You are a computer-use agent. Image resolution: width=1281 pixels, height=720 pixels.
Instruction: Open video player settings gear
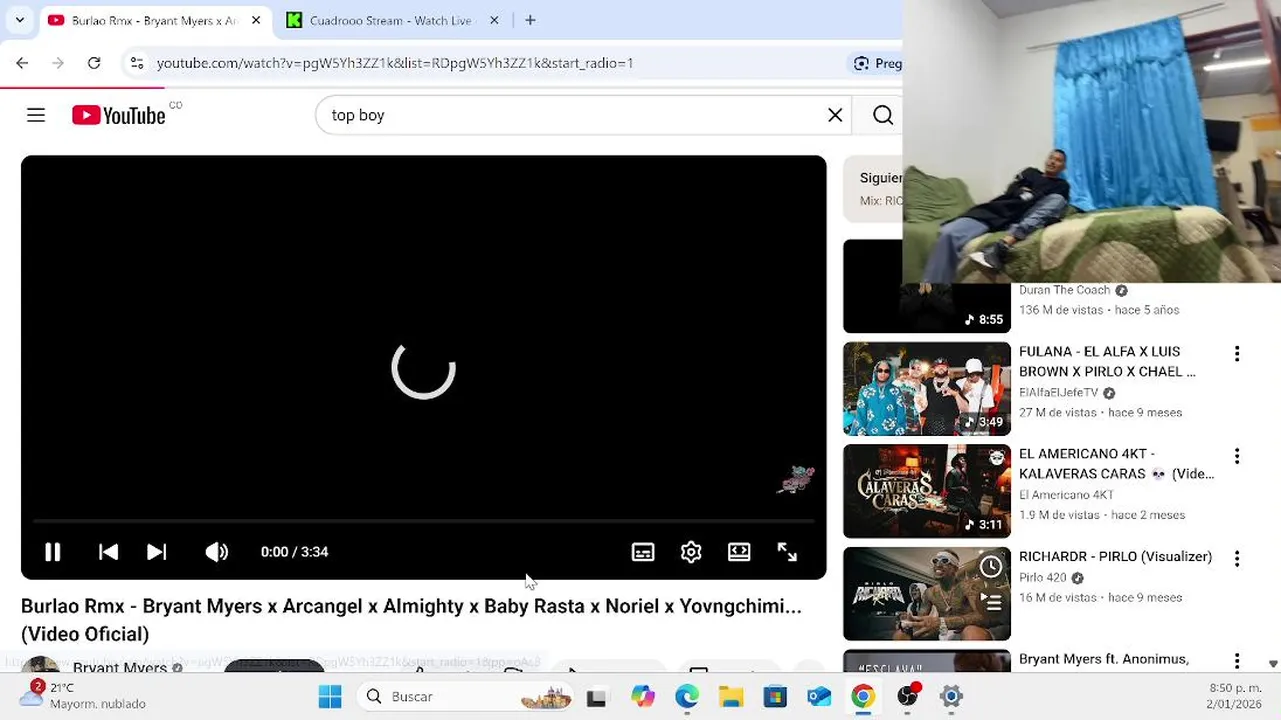pyautogui.click(x=691, y=552)
